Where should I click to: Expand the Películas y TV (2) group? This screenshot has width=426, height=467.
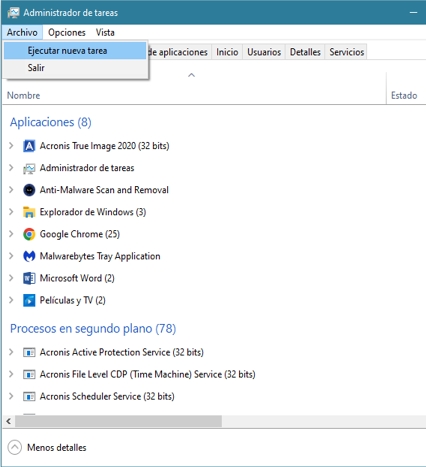[x=11, y=300]
